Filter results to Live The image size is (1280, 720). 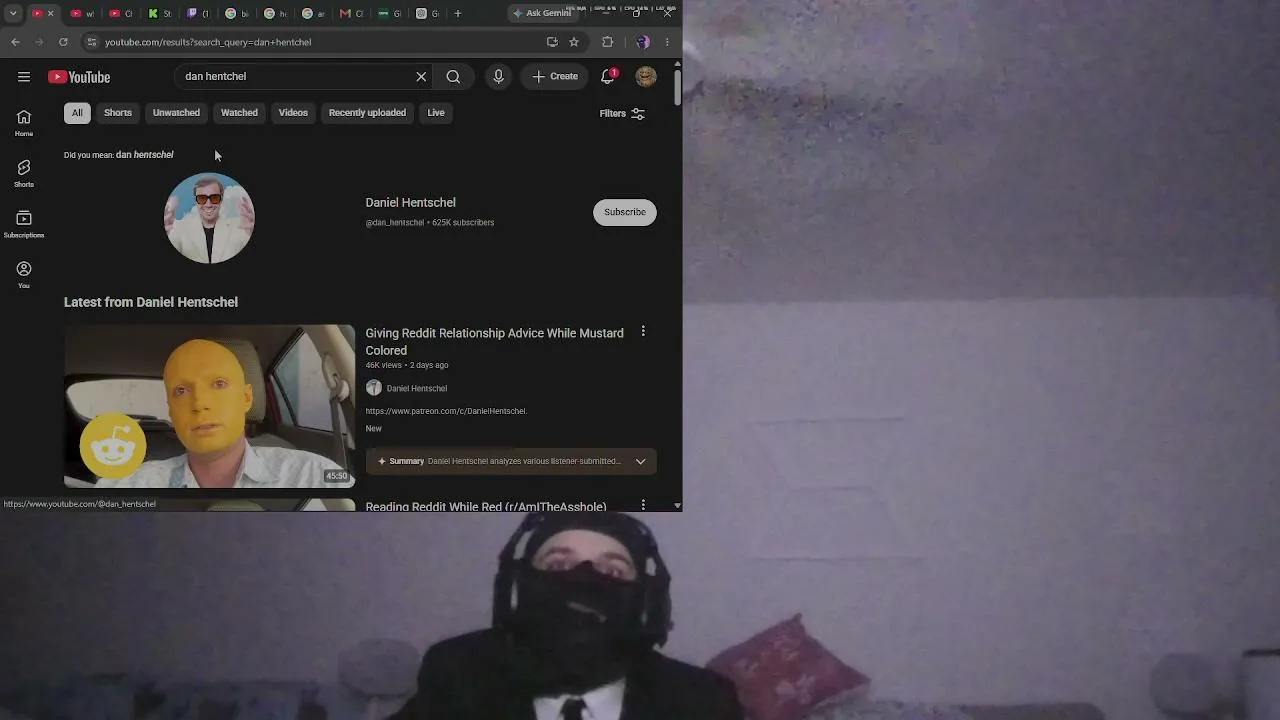pos(436,113)
